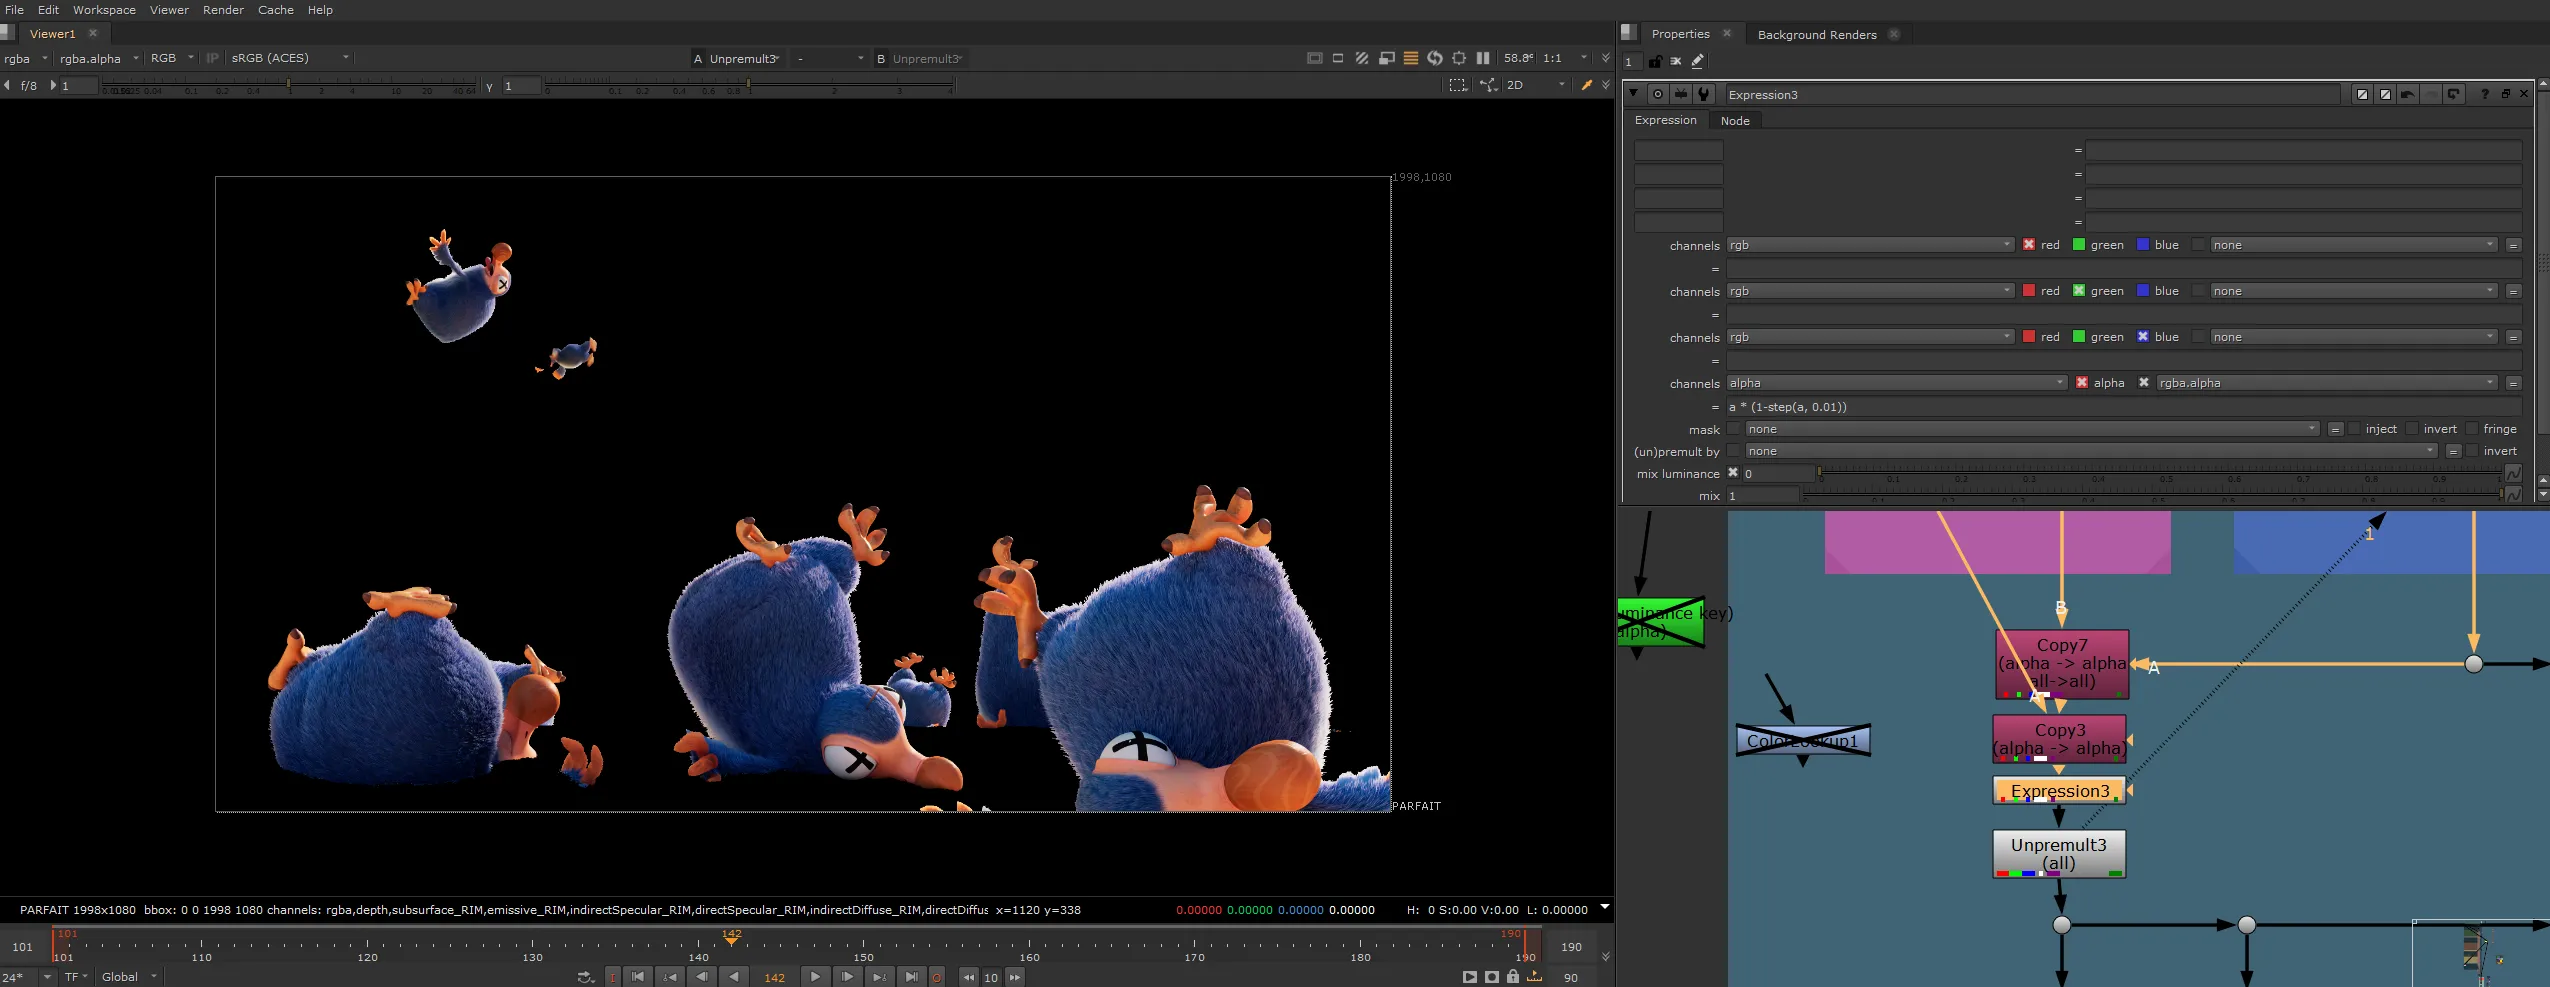Image resolution: width=2550 pixels, height=987 pixels.
Task: Switch to the Node tab in Expression3
Action: (x=1735, y=120)
